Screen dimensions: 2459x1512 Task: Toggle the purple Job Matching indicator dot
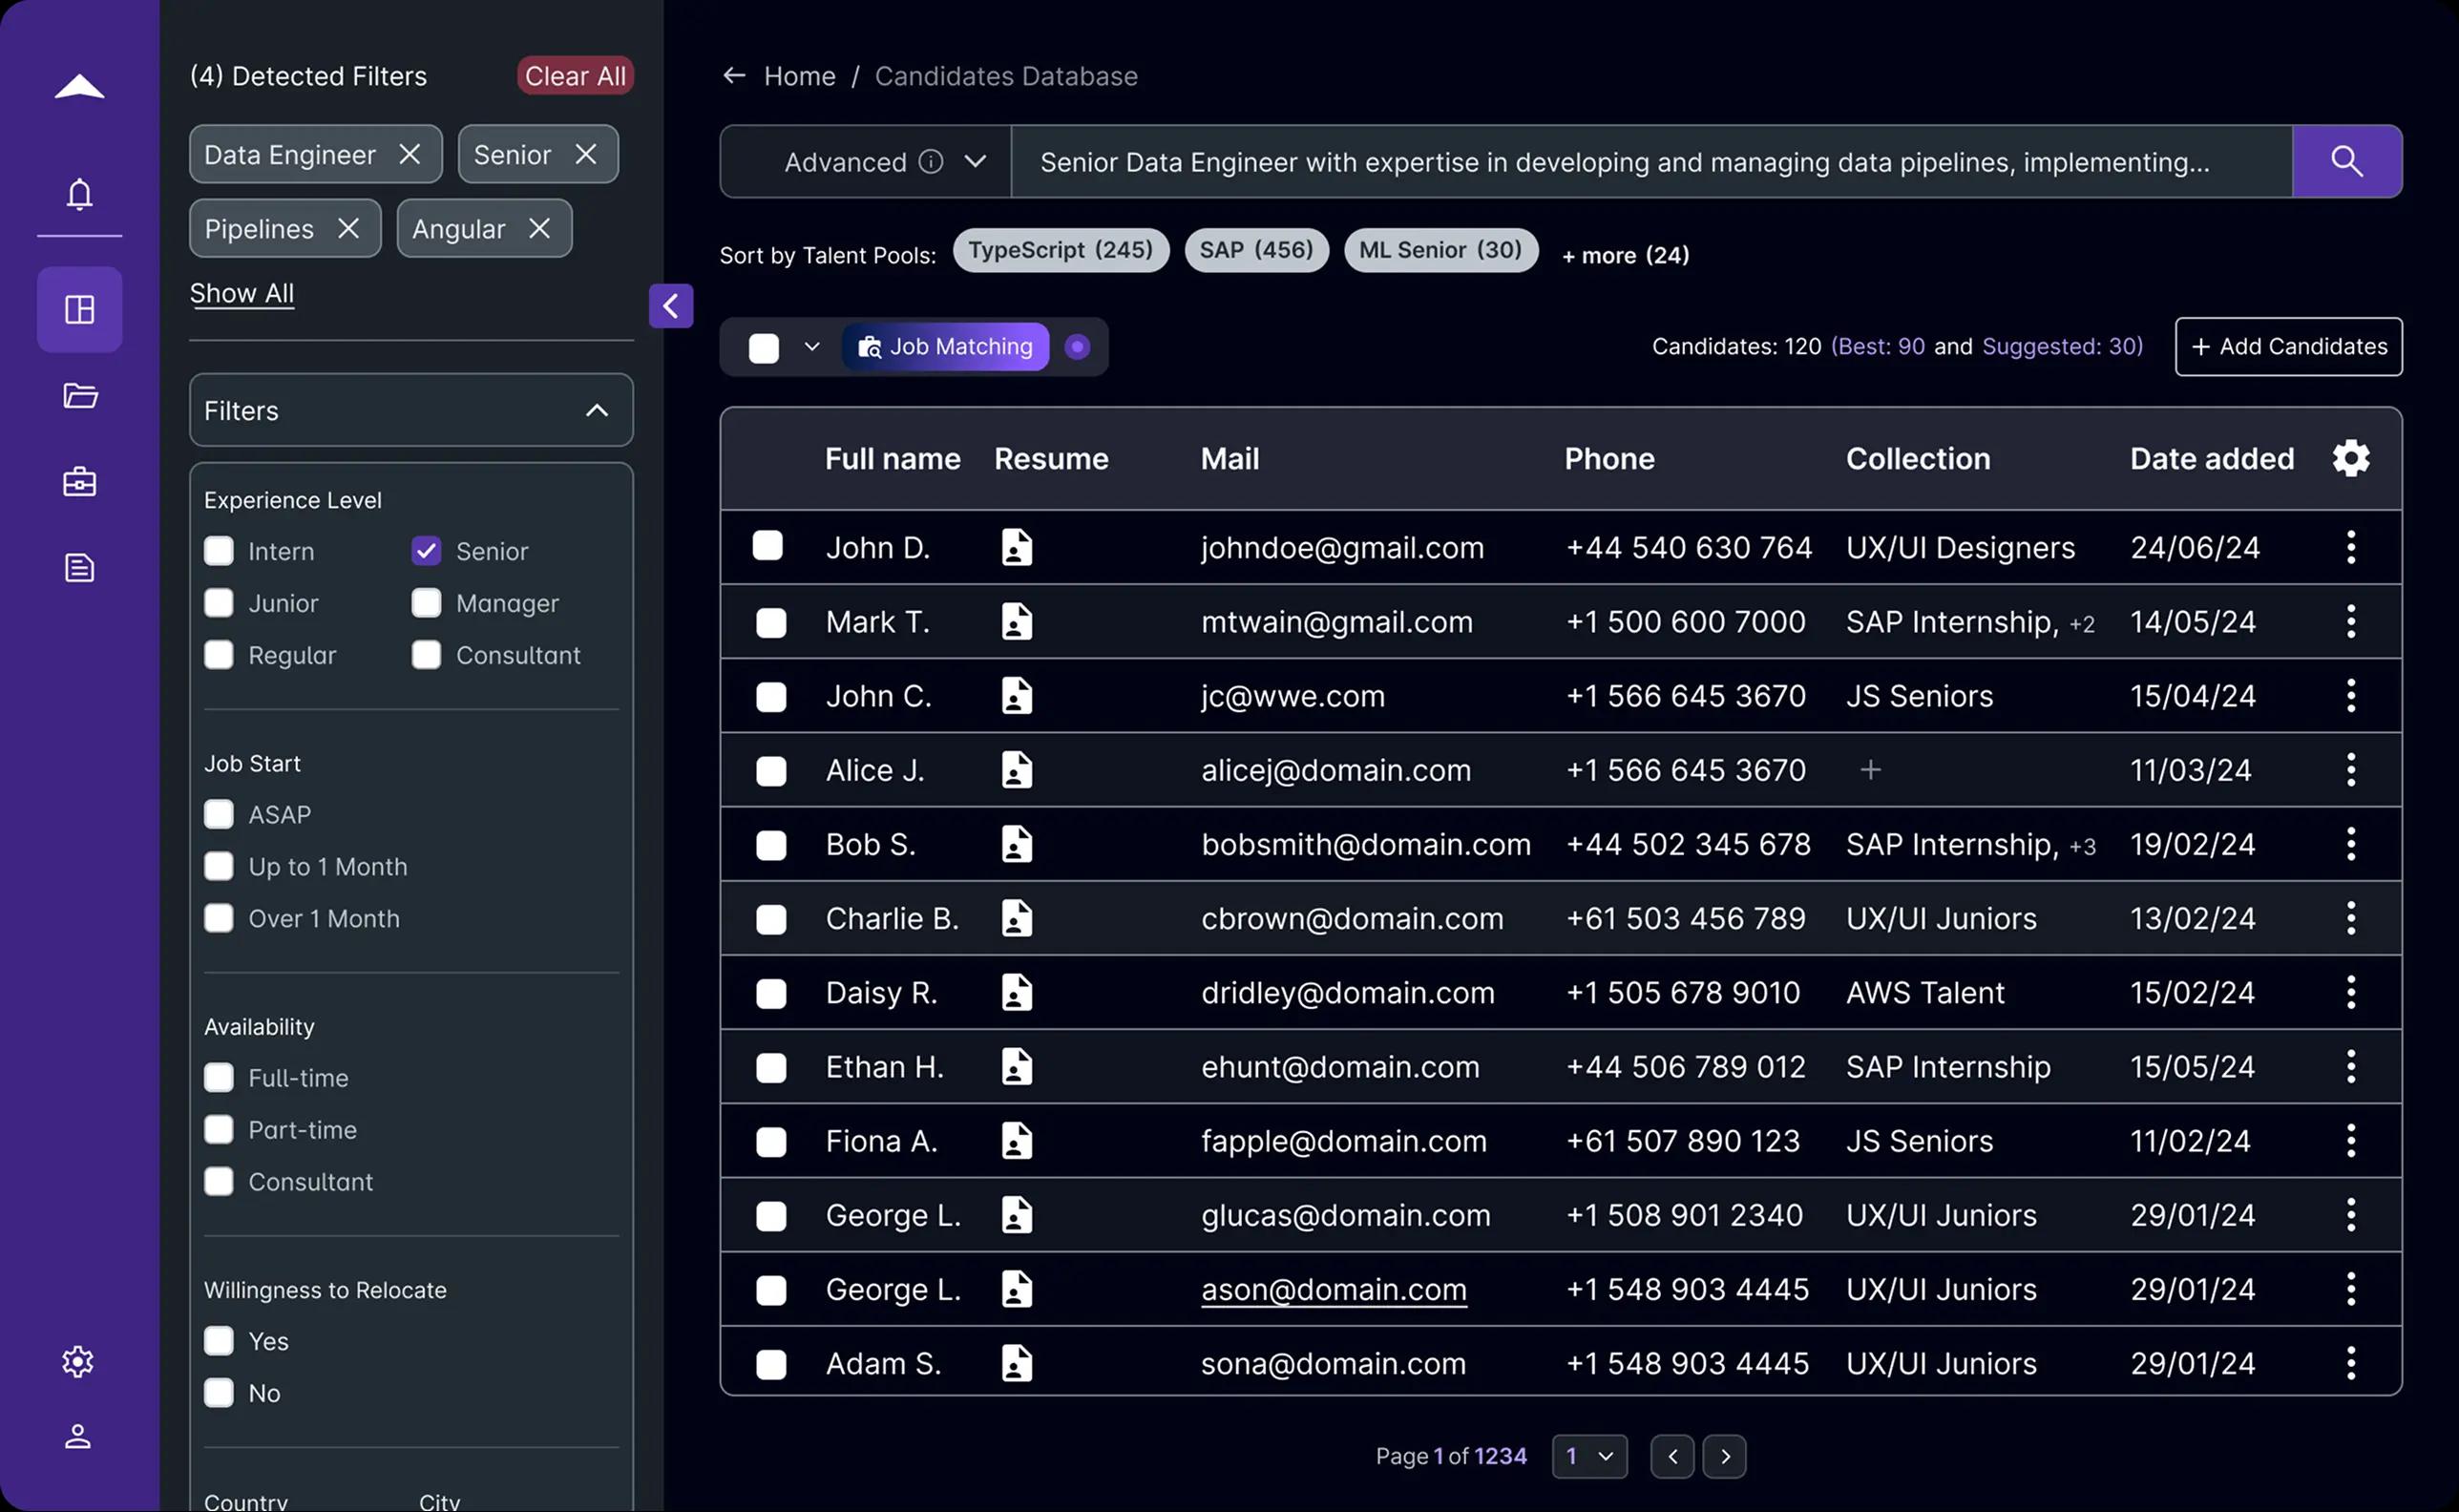[x=1077, y=347]
